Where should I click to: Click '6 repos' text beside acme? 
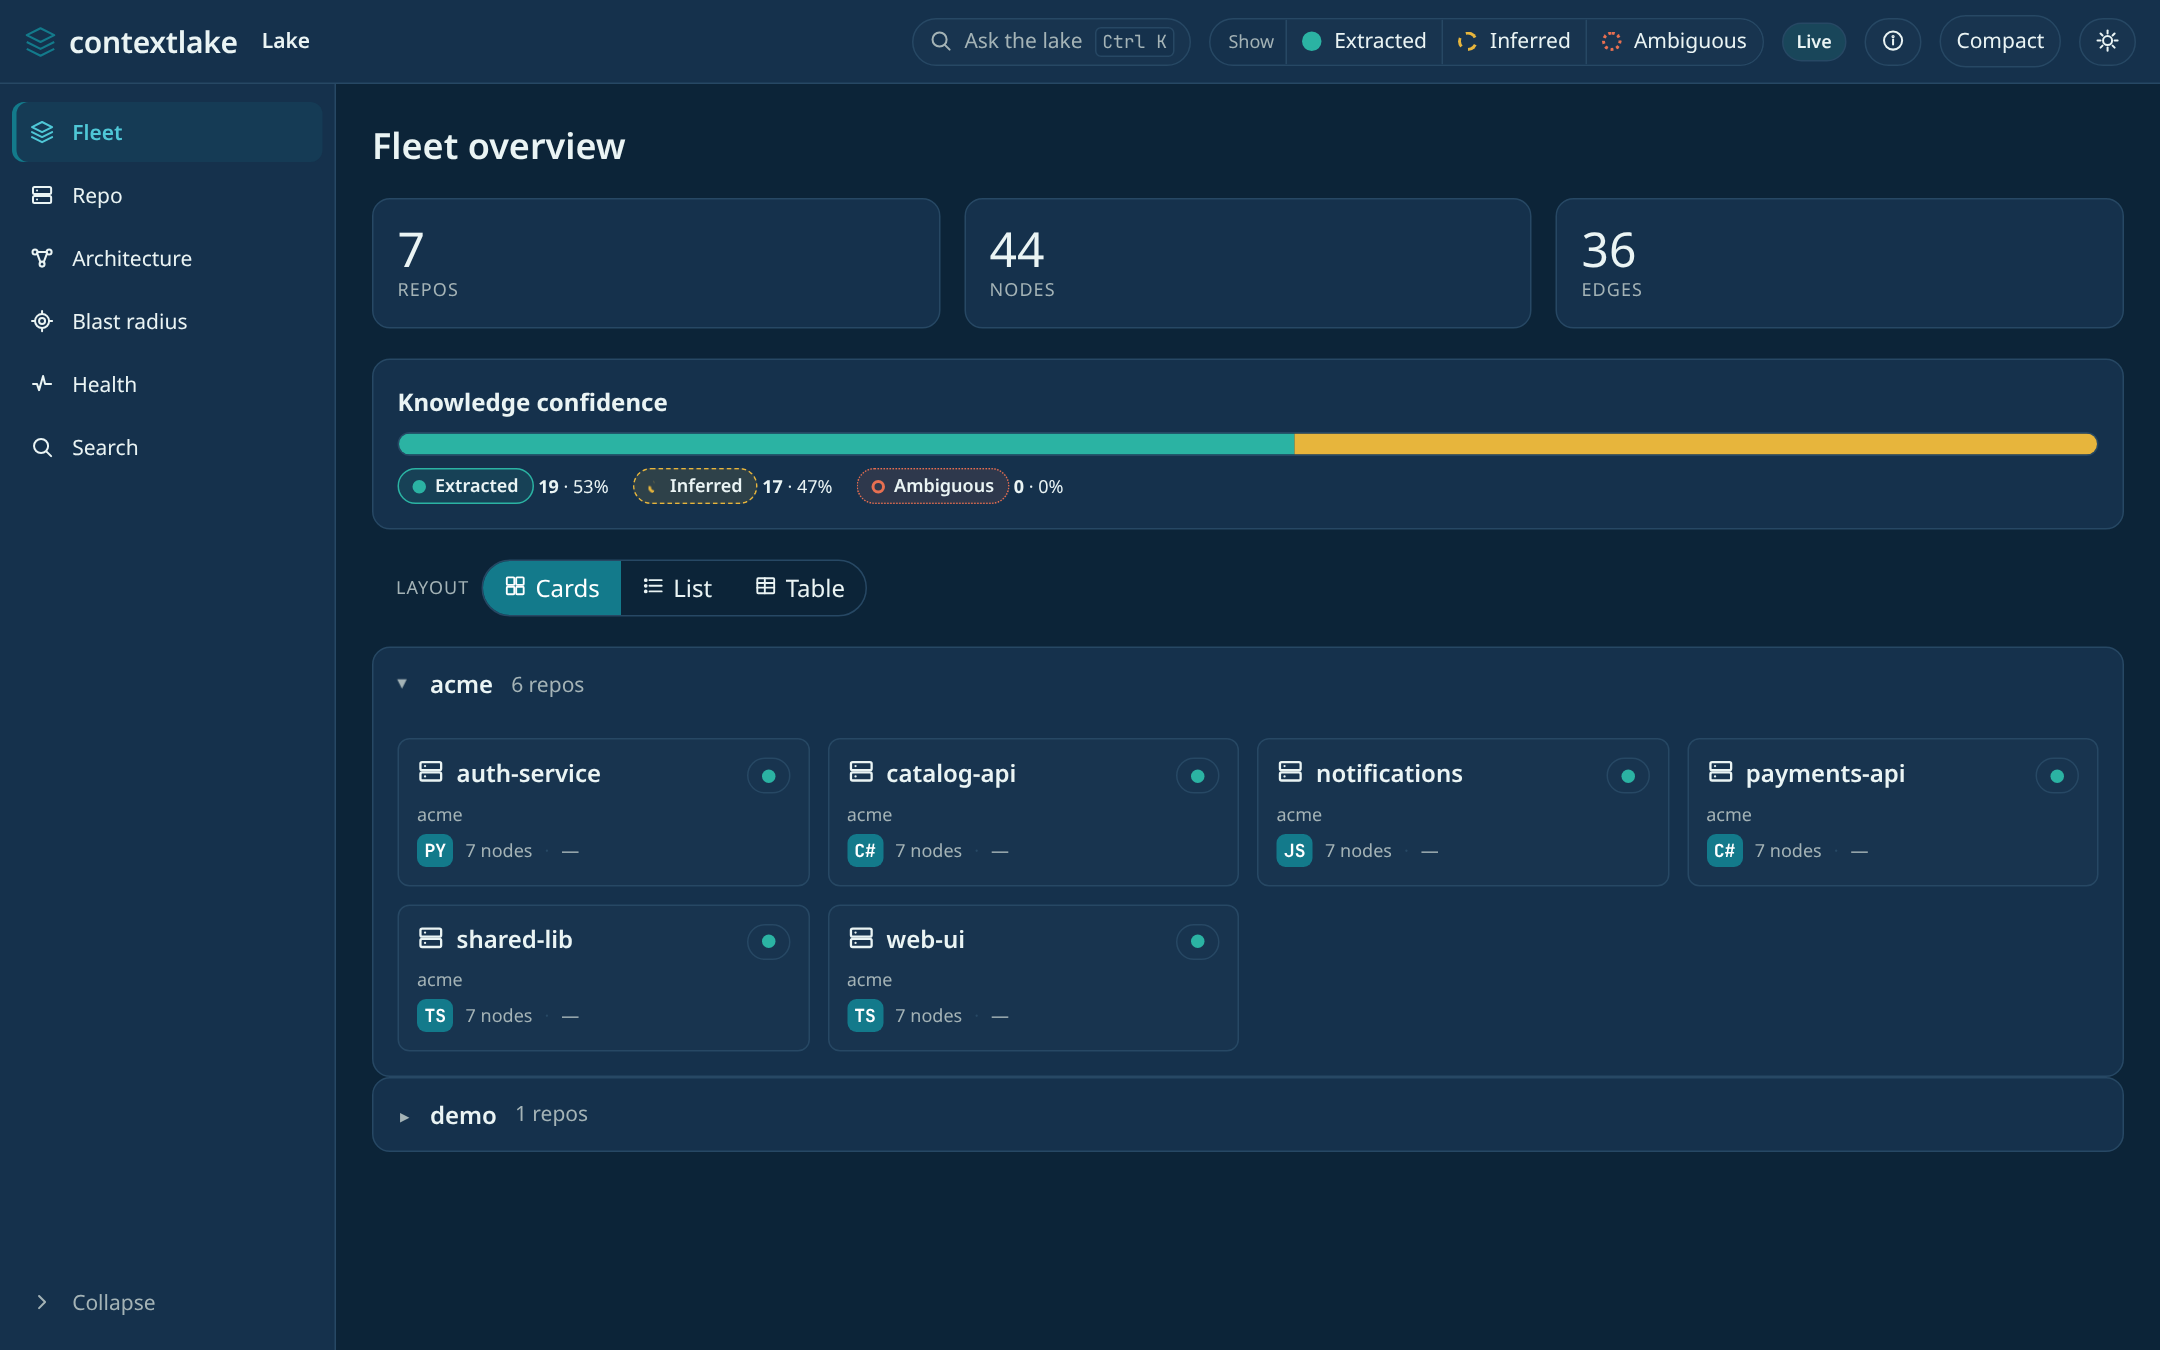coord(547,685)
